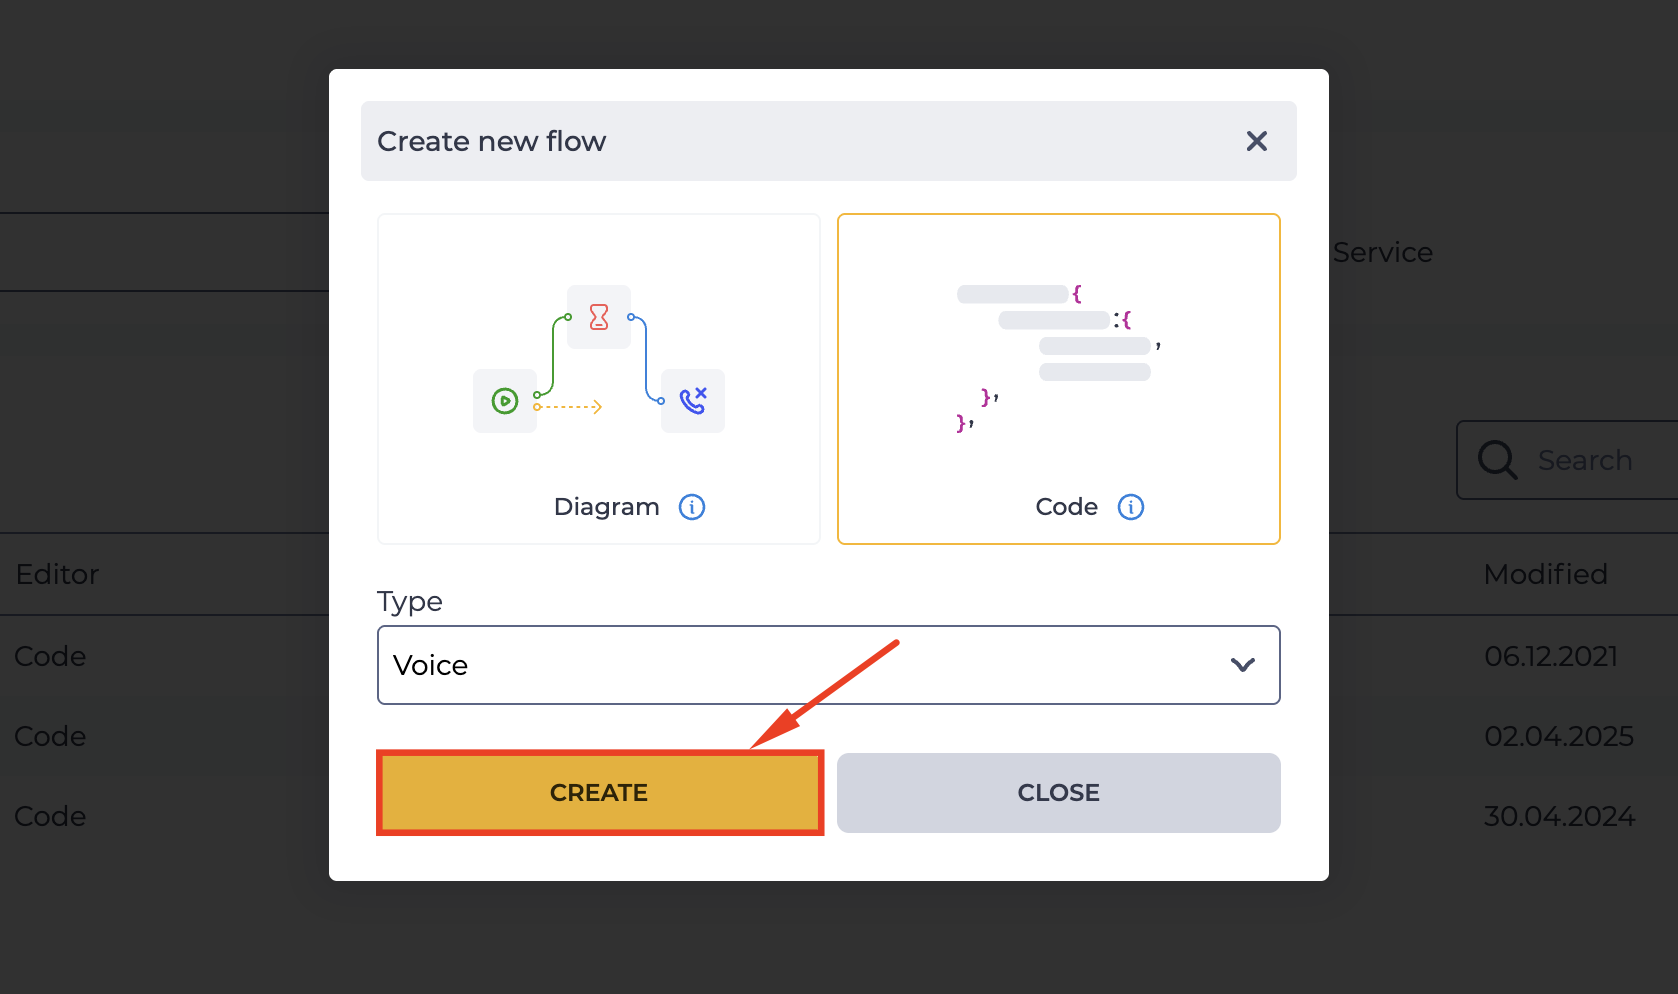Select the Diagram editor card
1678x994 pixels.
(x=599, y=379)
